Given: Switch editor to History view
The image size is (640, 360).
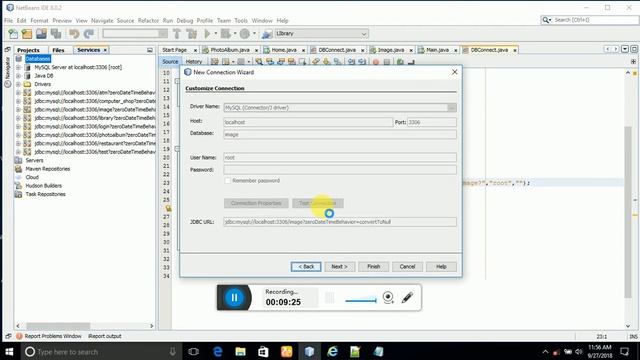Looking at the screenshot, I should click(x=194, y=62).
